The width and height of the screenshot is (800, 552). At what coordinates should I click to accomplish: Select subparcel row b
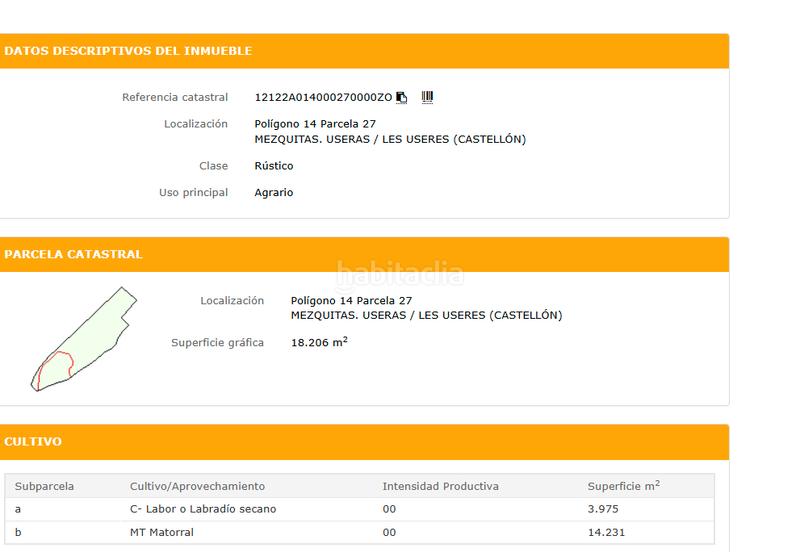18,533
